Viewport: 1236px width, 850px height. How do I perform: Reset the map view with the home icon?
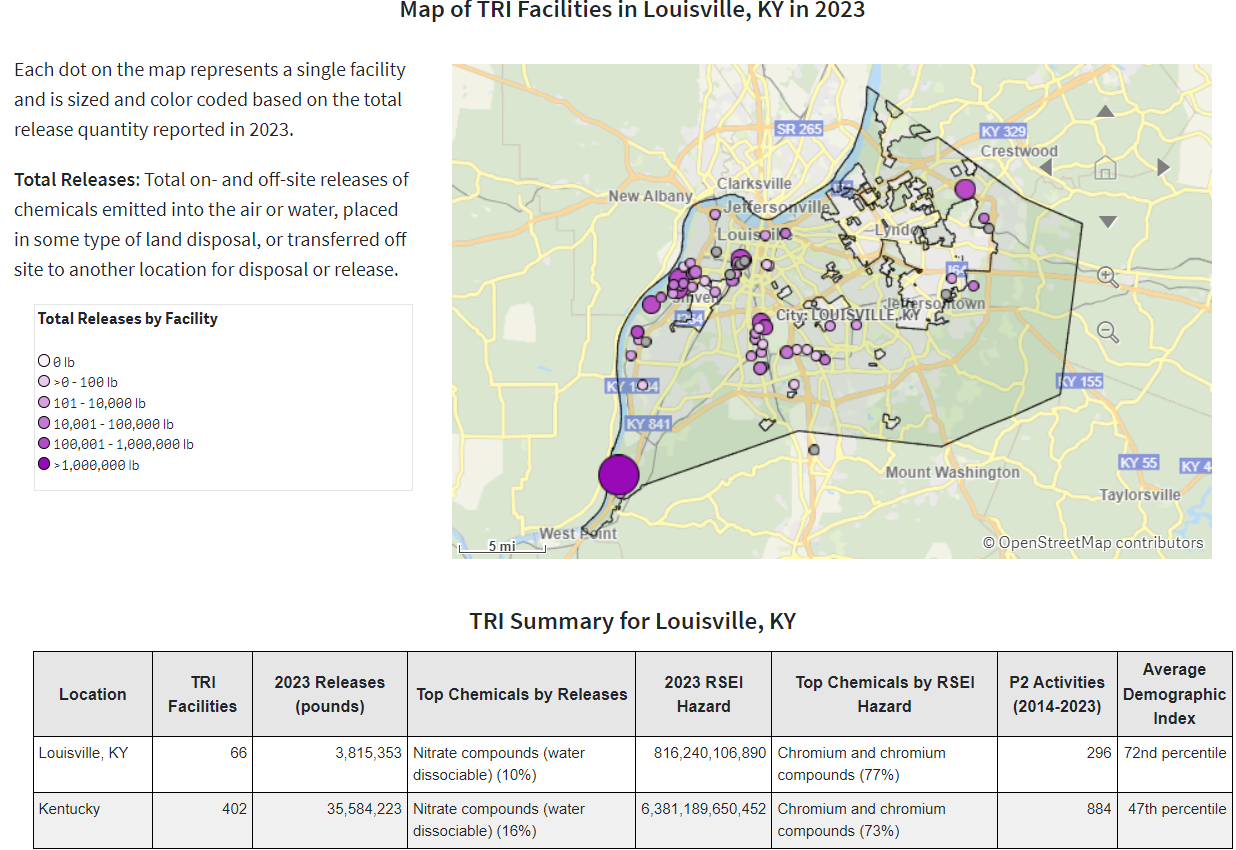coord(1105,167)
